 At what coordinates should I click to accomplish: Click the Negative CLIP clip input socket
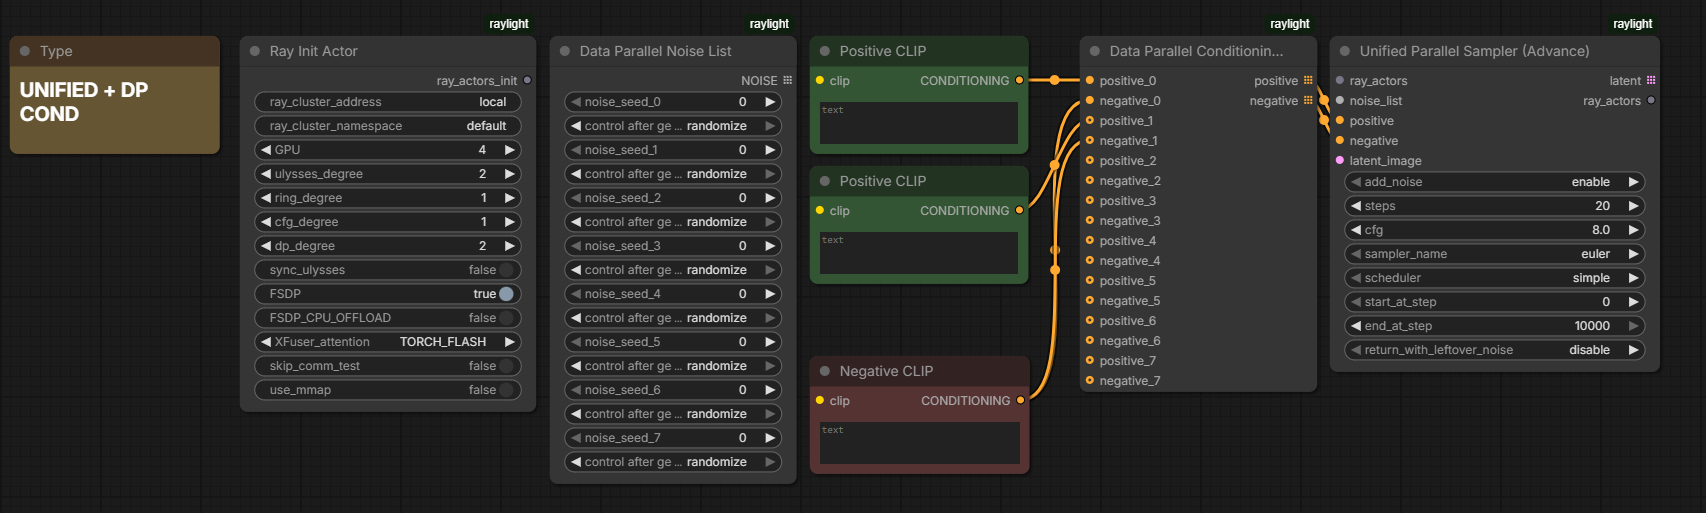click(820, 400)
